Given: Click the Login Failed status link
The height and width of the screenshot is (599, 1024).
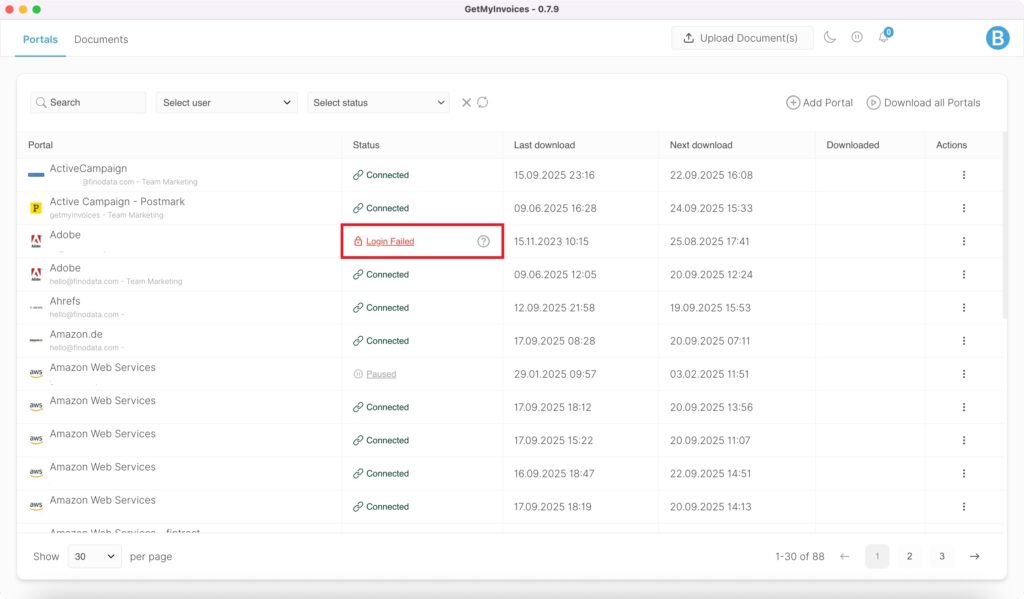Looking at the screenshot, I should pos(390,242).
